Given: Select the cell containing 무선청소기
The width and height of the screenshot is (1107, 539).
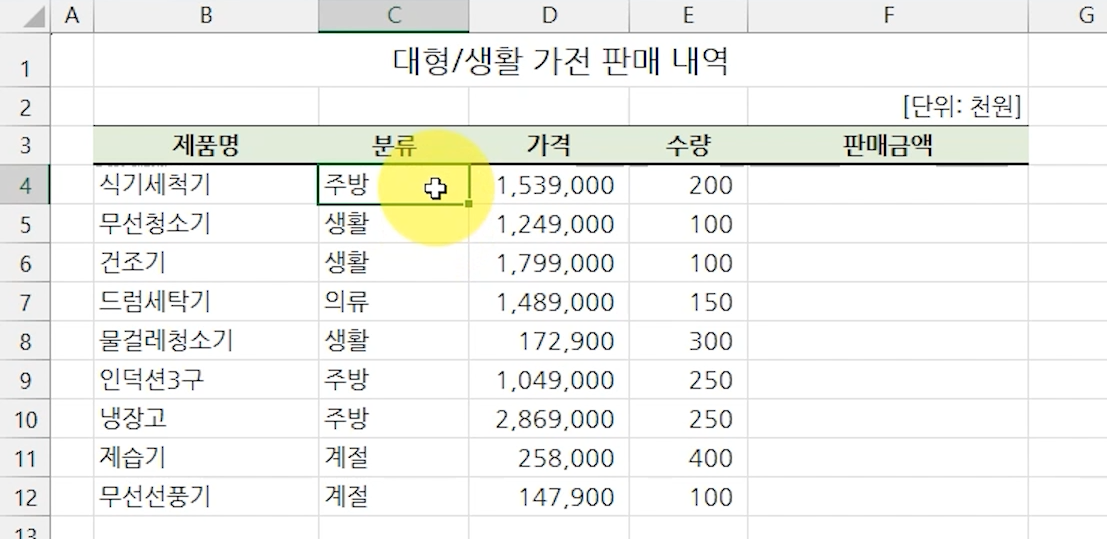Looking at the screenshot, I should pyautogui.click(x=205, y=224).
